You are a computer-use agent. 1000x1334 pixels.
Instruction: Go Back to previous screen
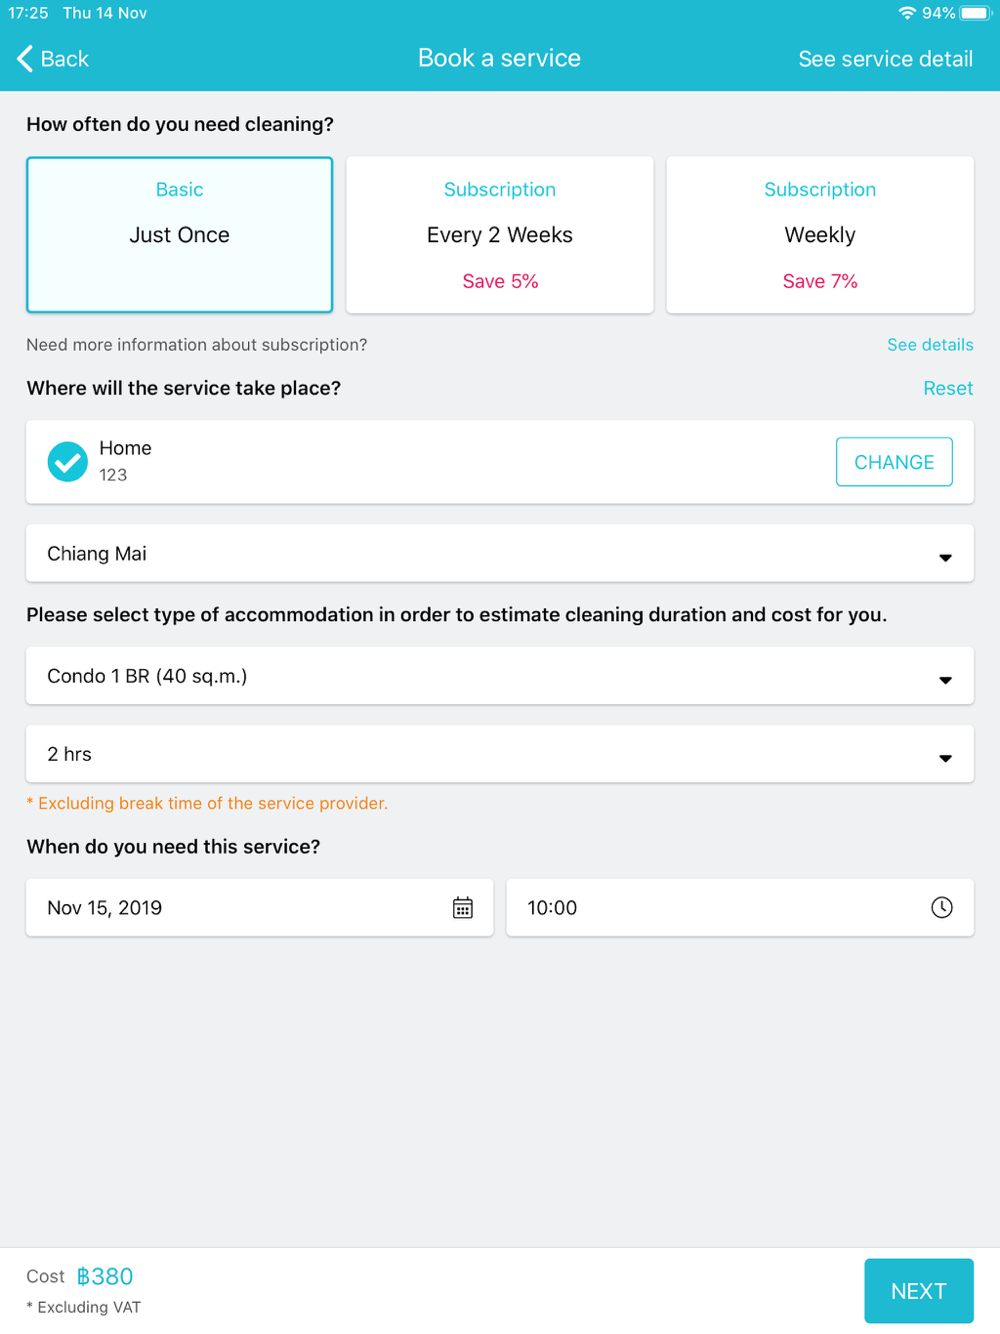pos(53,59)
